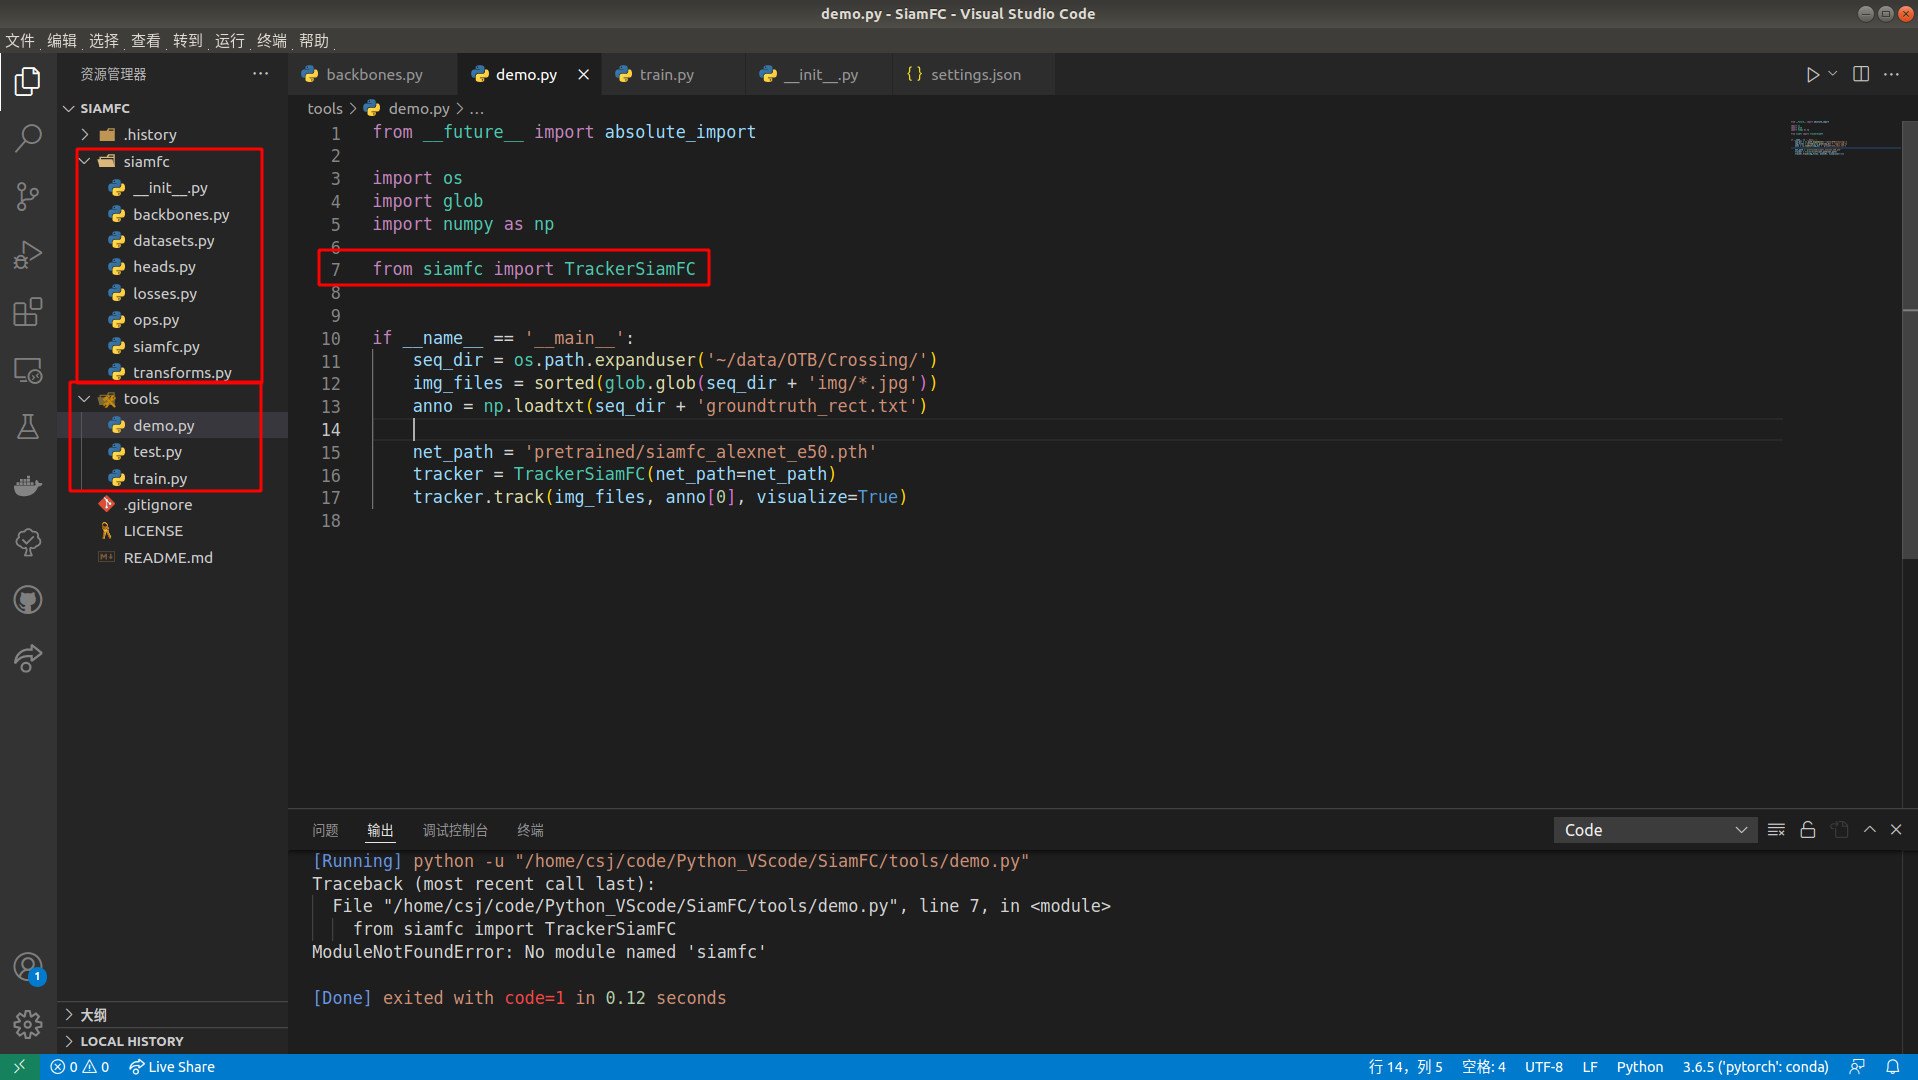
Task: Open the Extensions view
Action: pyautogui.click(x=27, y=312)
